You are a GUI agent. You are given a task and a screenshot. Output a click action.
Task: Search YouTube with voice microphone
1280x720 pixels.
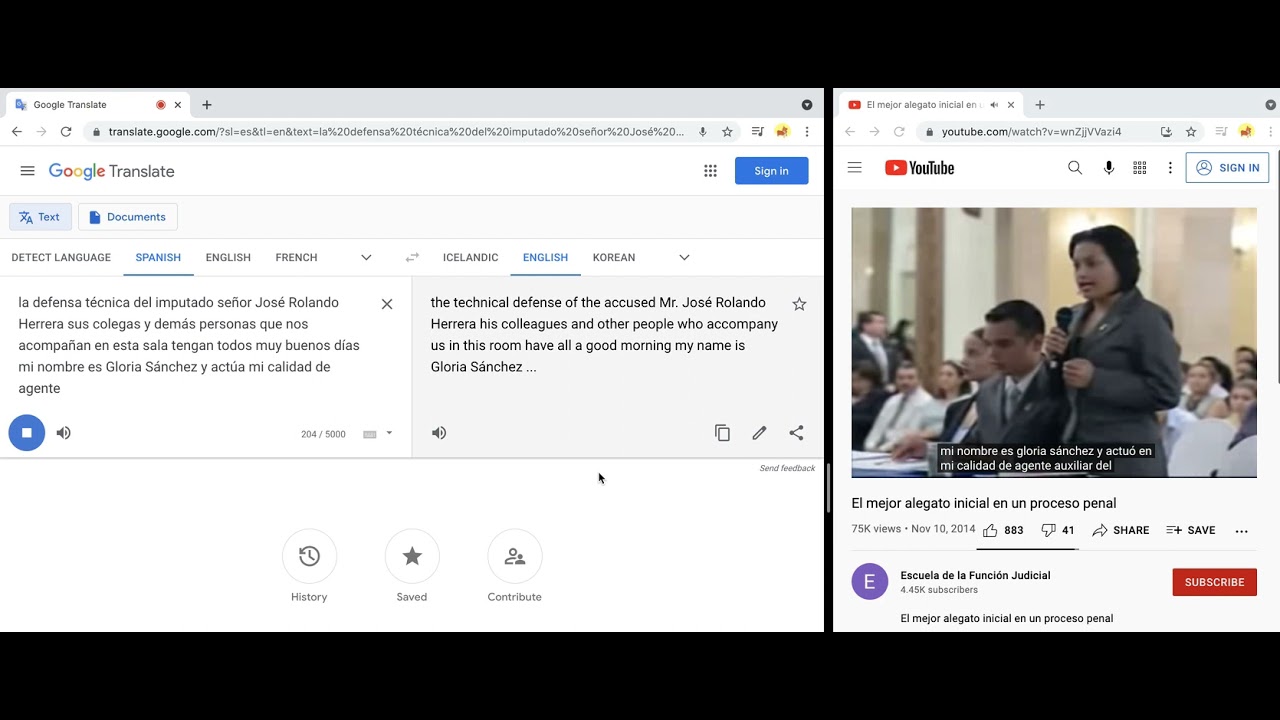pos(1108,168)
